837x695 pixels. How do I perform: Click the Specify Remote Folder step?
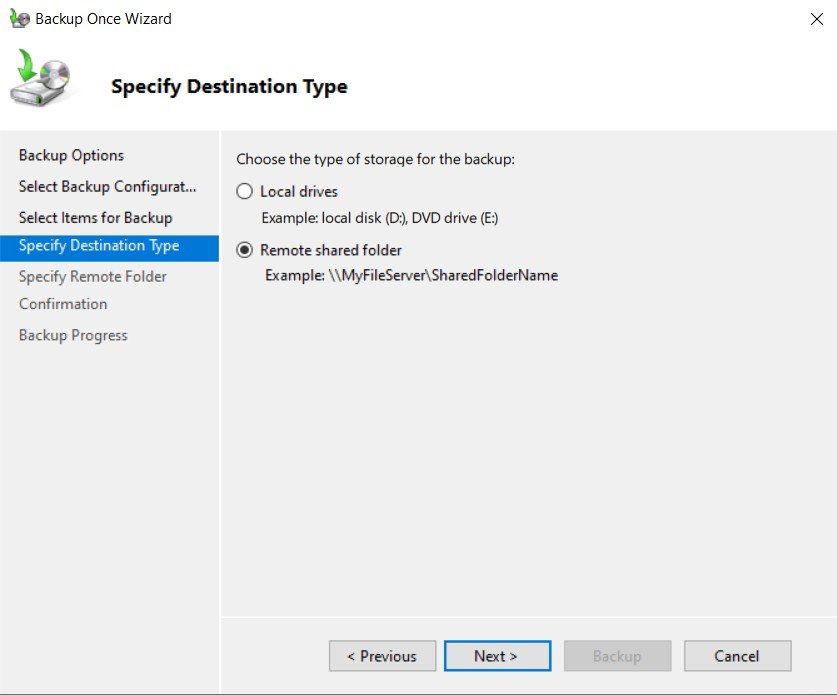93,277
